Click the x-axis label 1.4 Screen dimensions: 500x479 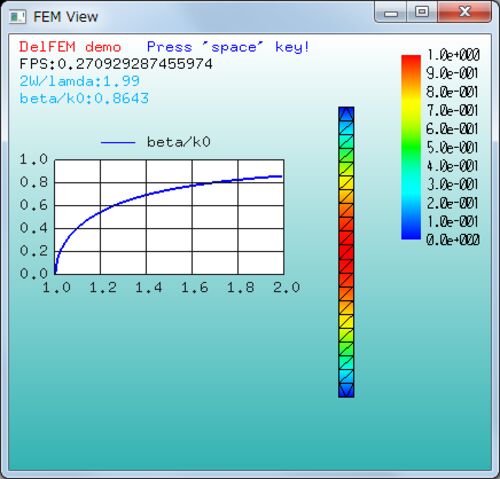click(149, 287)
